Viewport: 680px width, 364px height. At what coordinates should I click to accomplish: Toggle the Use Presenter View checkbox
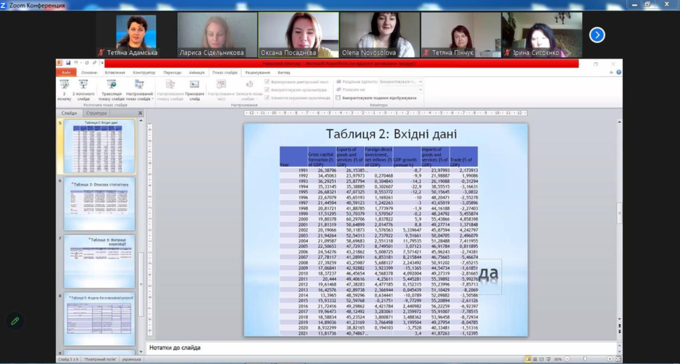point(338,98)
